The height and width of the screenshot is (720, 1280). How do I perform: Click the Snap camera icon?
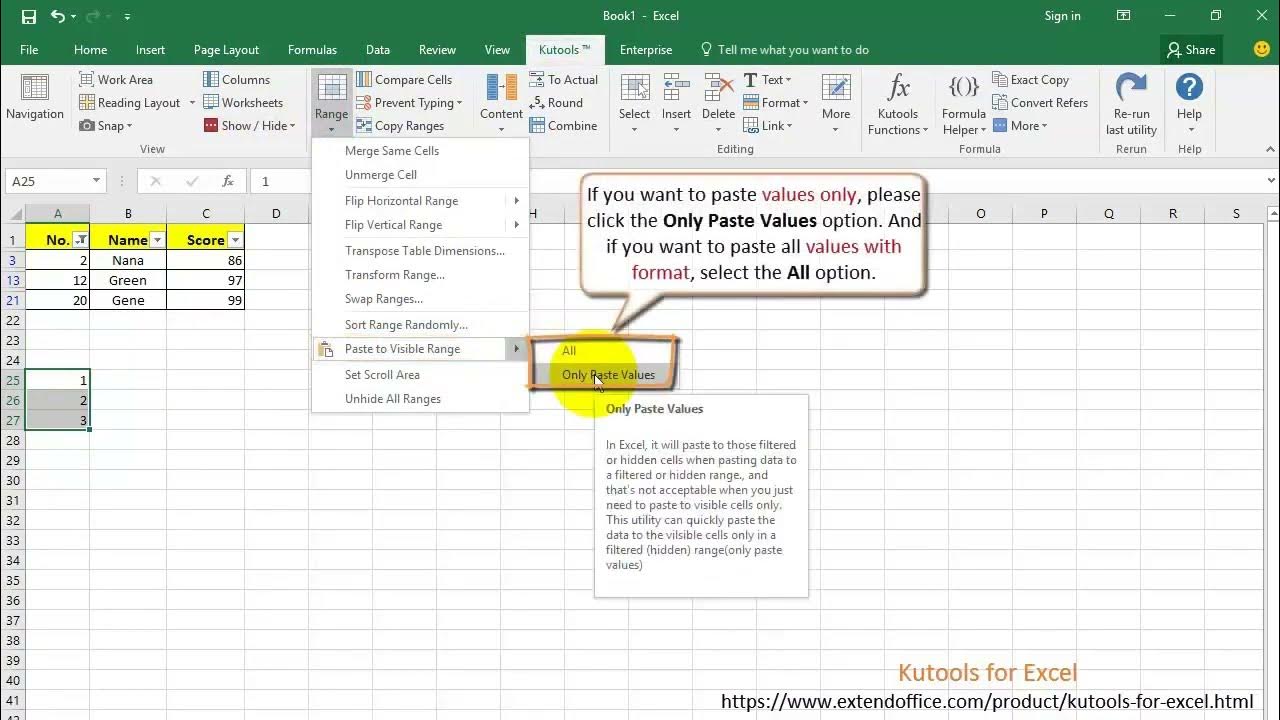(87, 126)
